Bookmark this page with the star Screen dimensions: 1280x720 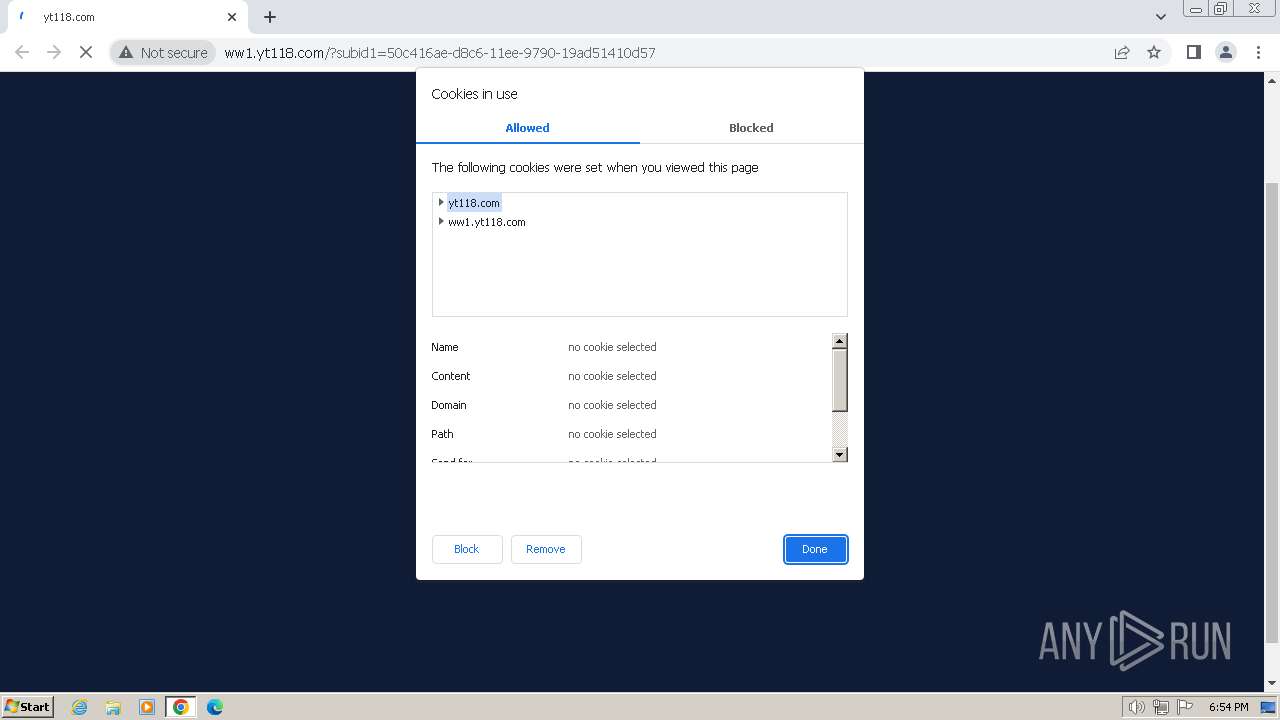[1154, 52]
